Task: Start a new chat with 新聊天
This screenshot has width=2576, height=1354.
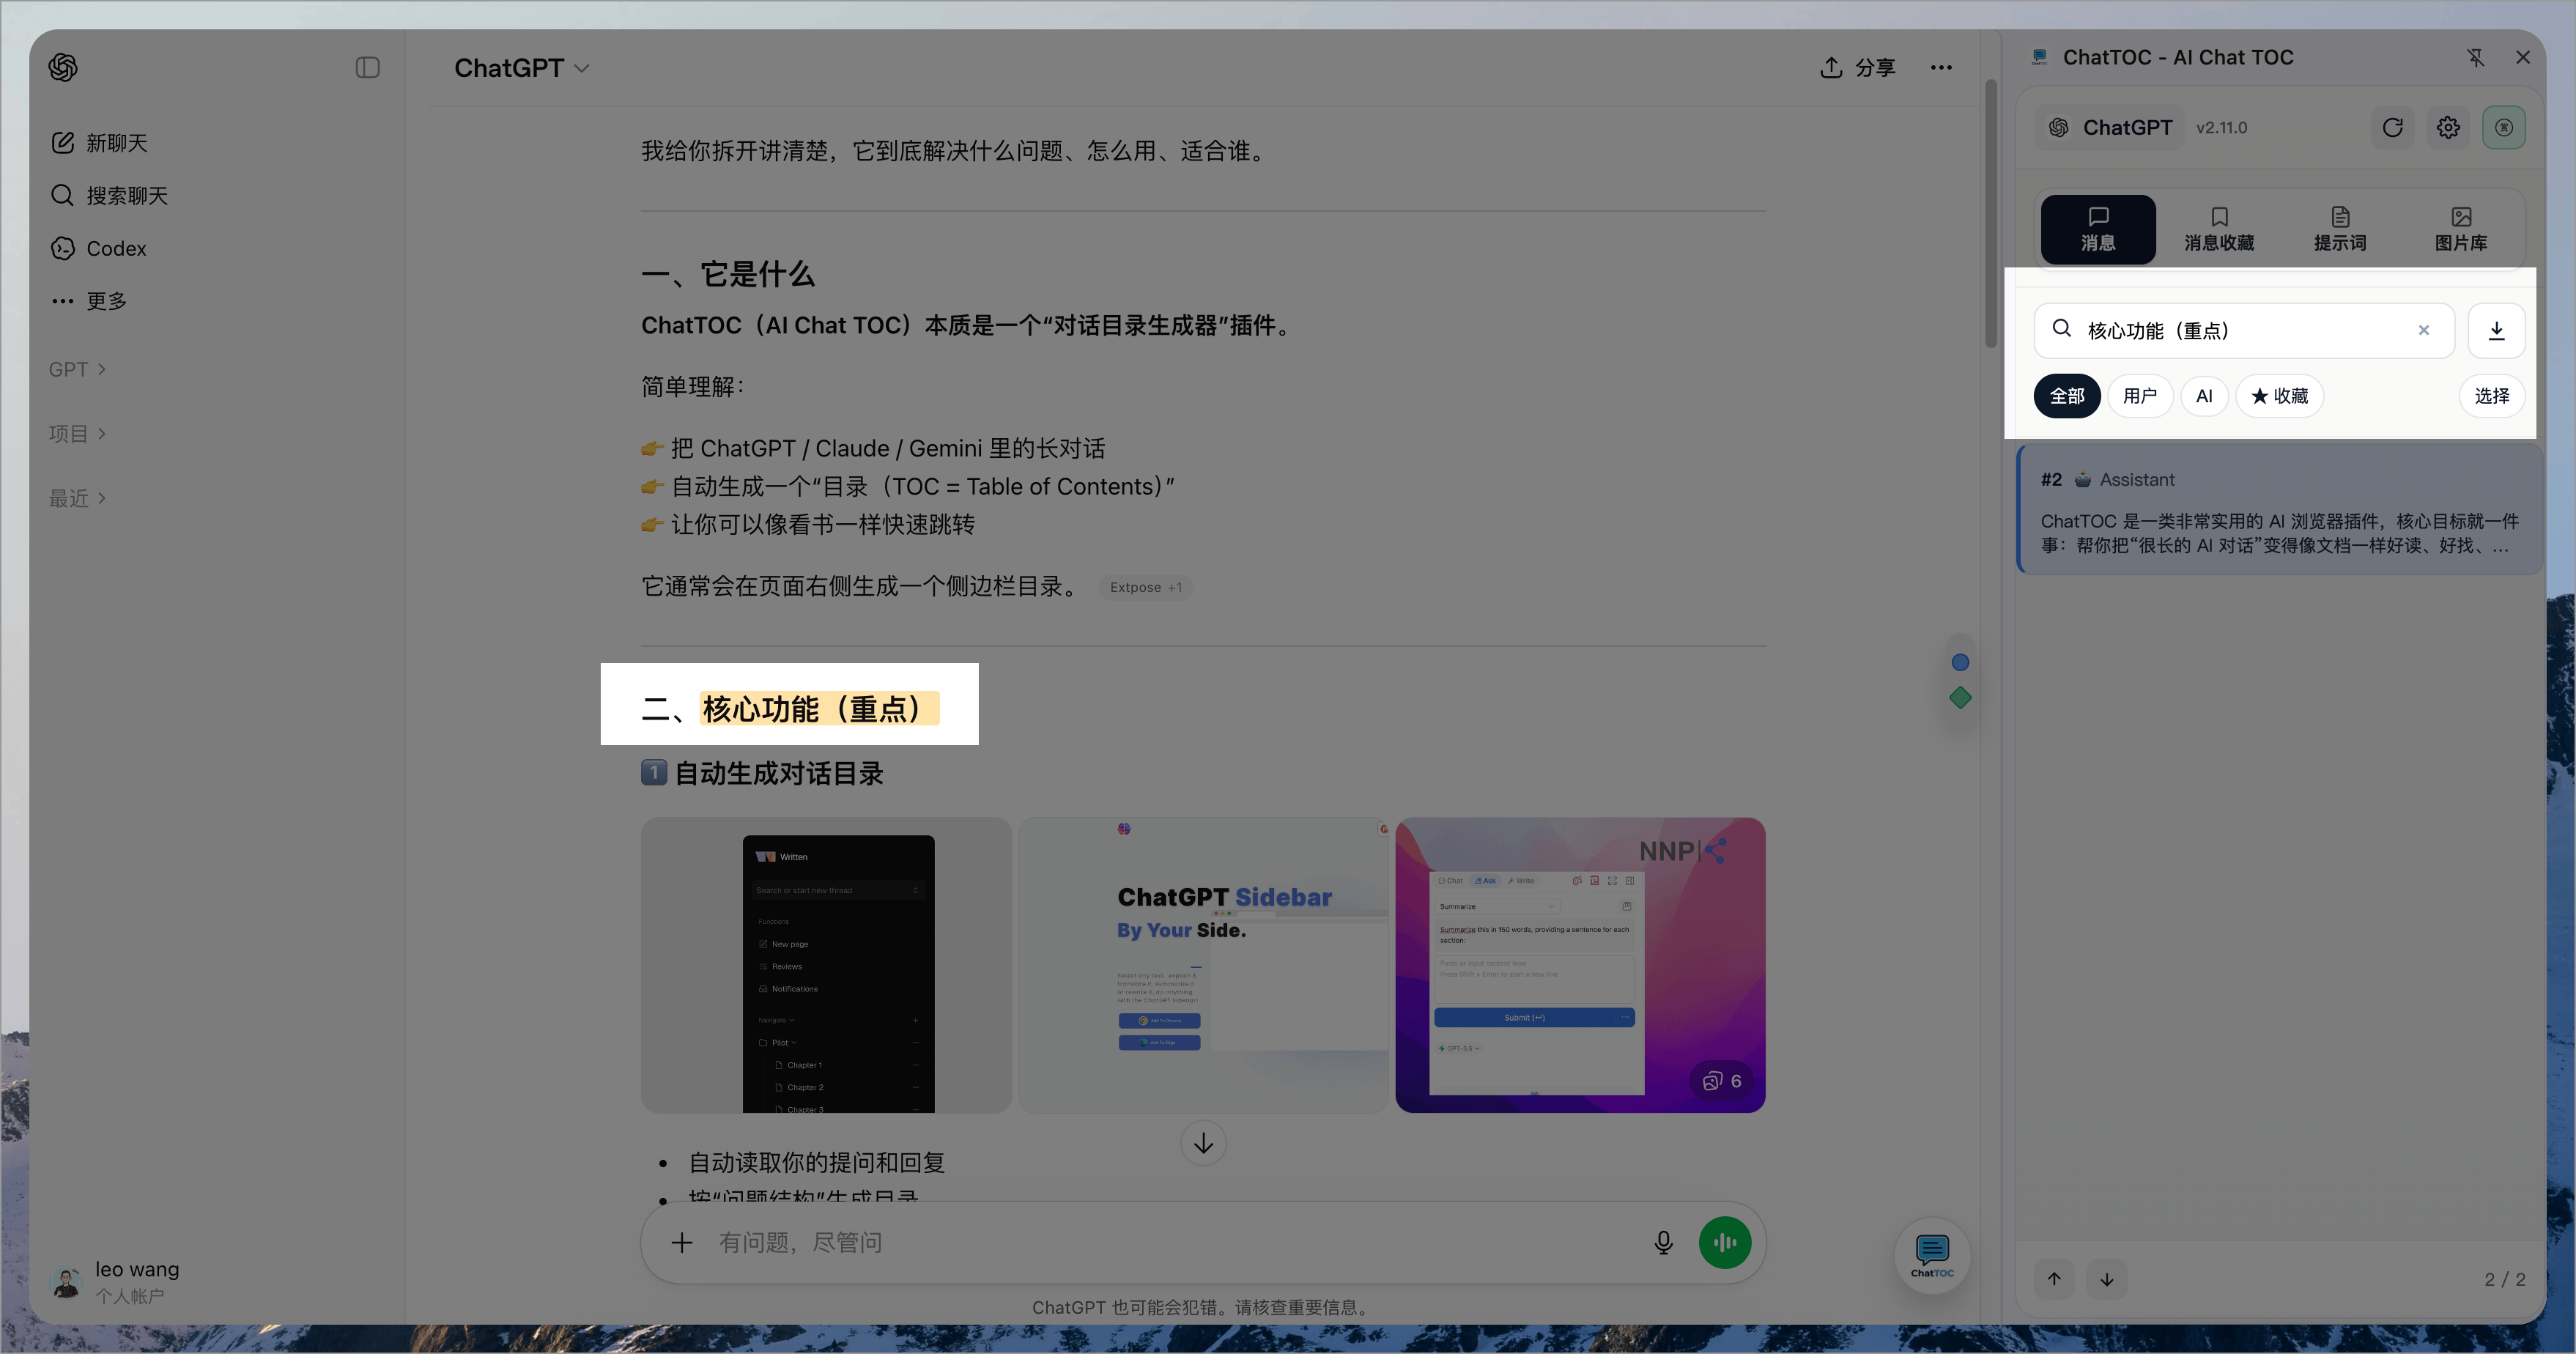Action: tap(100, 143)
